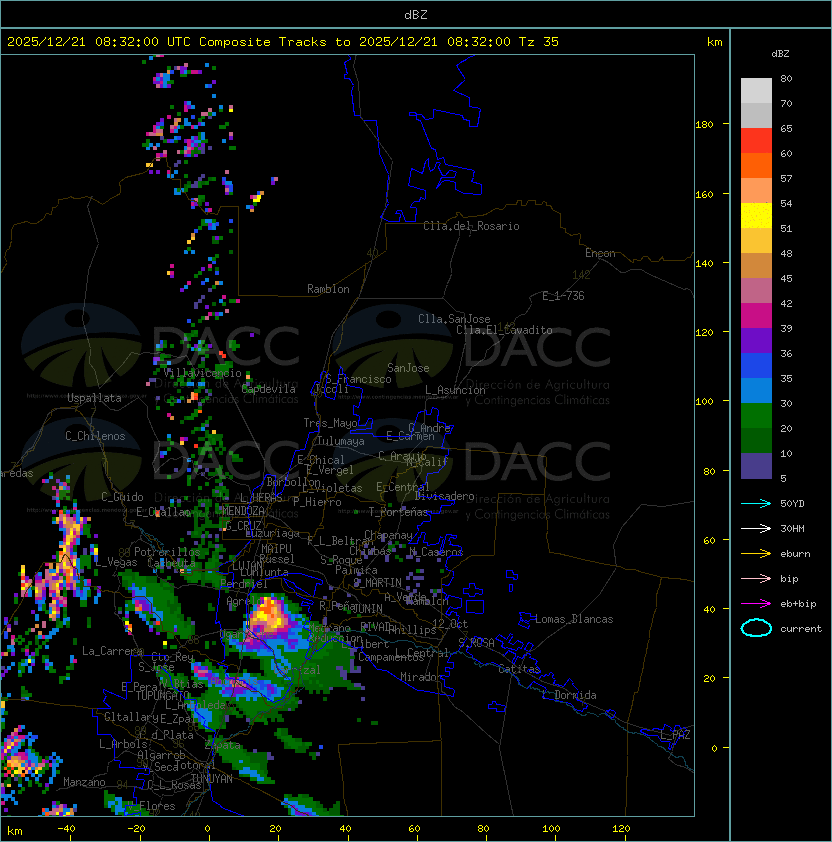Pick the magenta 39-42 dBZ swatch
832x842 pixels.
(x=756, y=316)
